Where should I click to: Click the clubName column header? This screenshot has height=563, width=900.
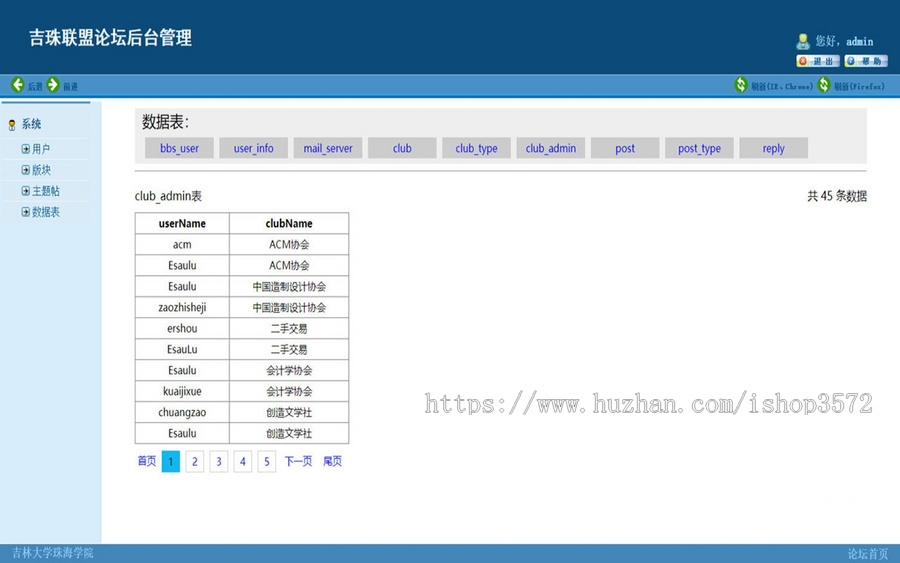[x=289, y=223]
